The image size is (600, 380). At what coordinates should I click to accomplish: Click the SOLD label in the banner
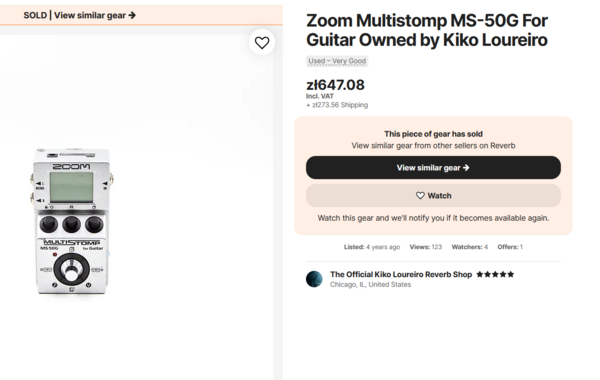35,15
